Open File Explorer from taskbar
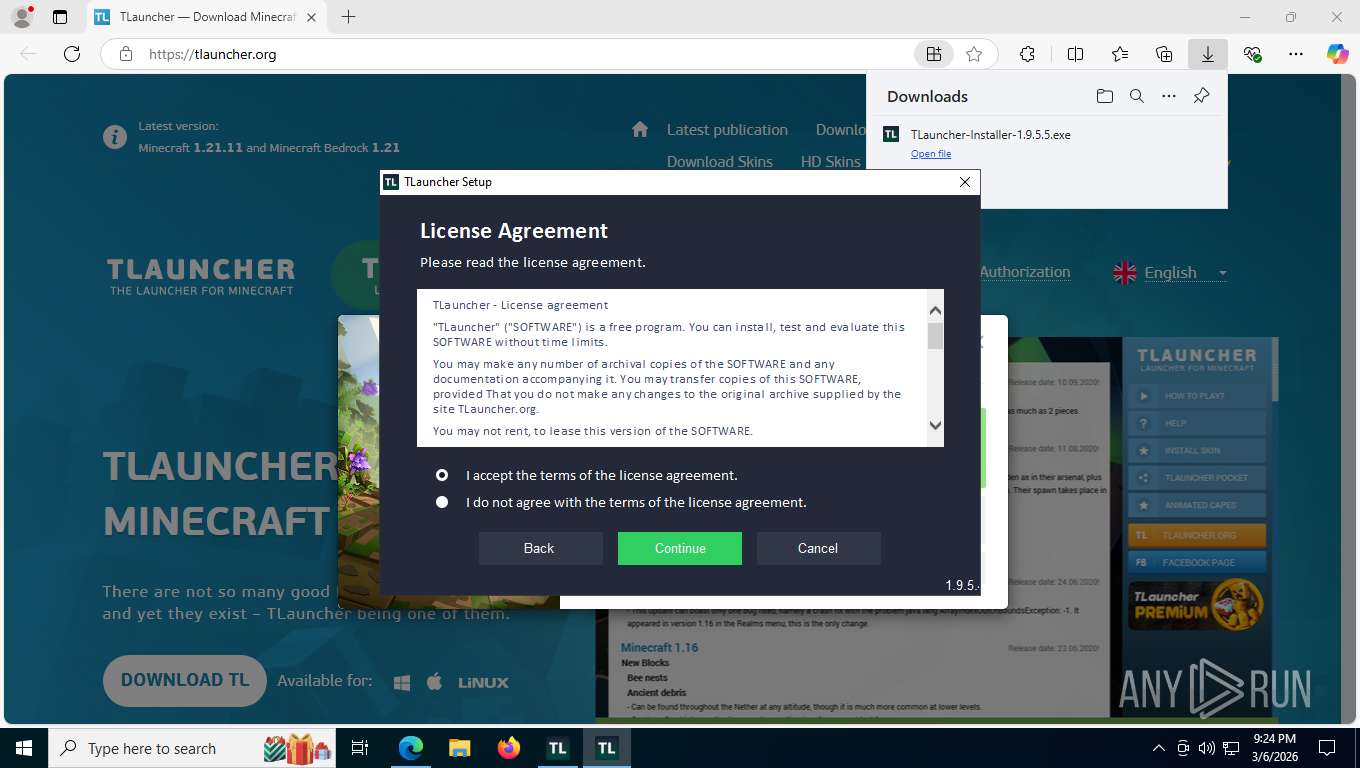This screenshot has width=1360, height=768. [x=459, y=748]
